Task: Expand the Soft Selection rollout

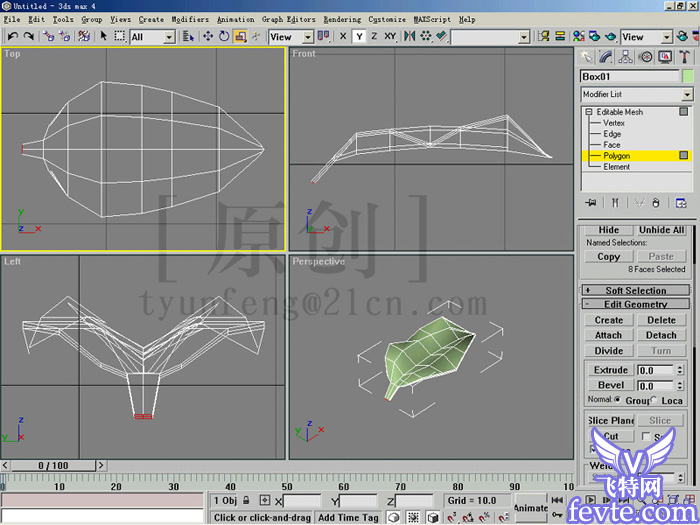Action: click(x=635, y=290)
